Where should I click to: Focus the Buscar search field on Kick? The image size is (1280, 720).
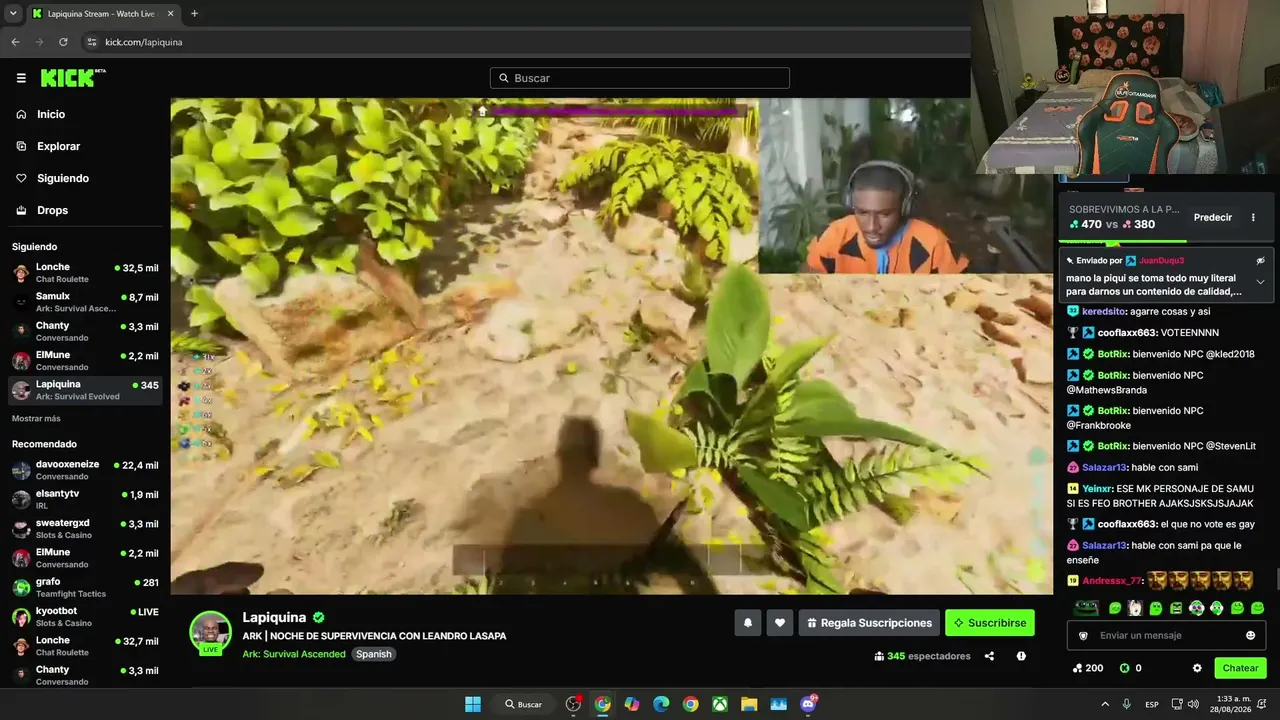(640, 78)
